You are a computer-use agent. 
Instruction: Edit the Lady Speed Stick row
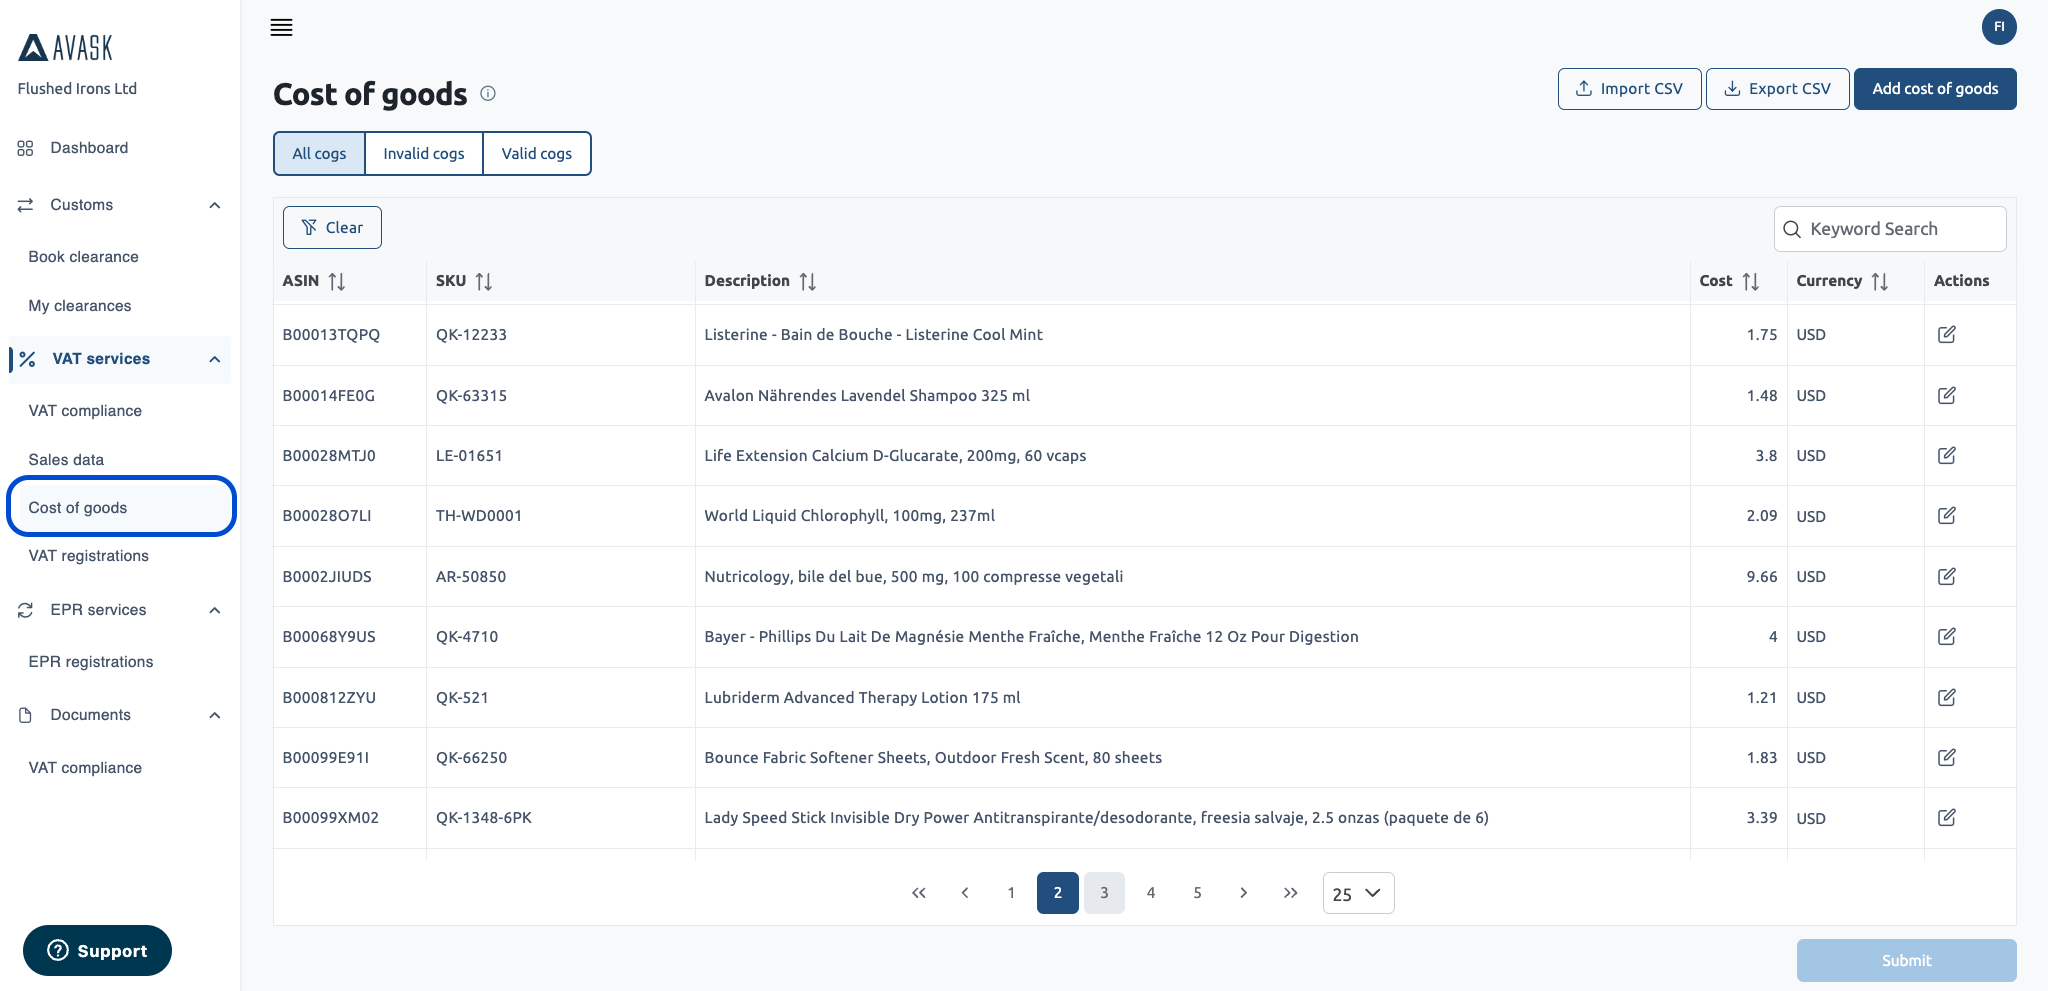pyautogui.click(x=1946, y=817)
